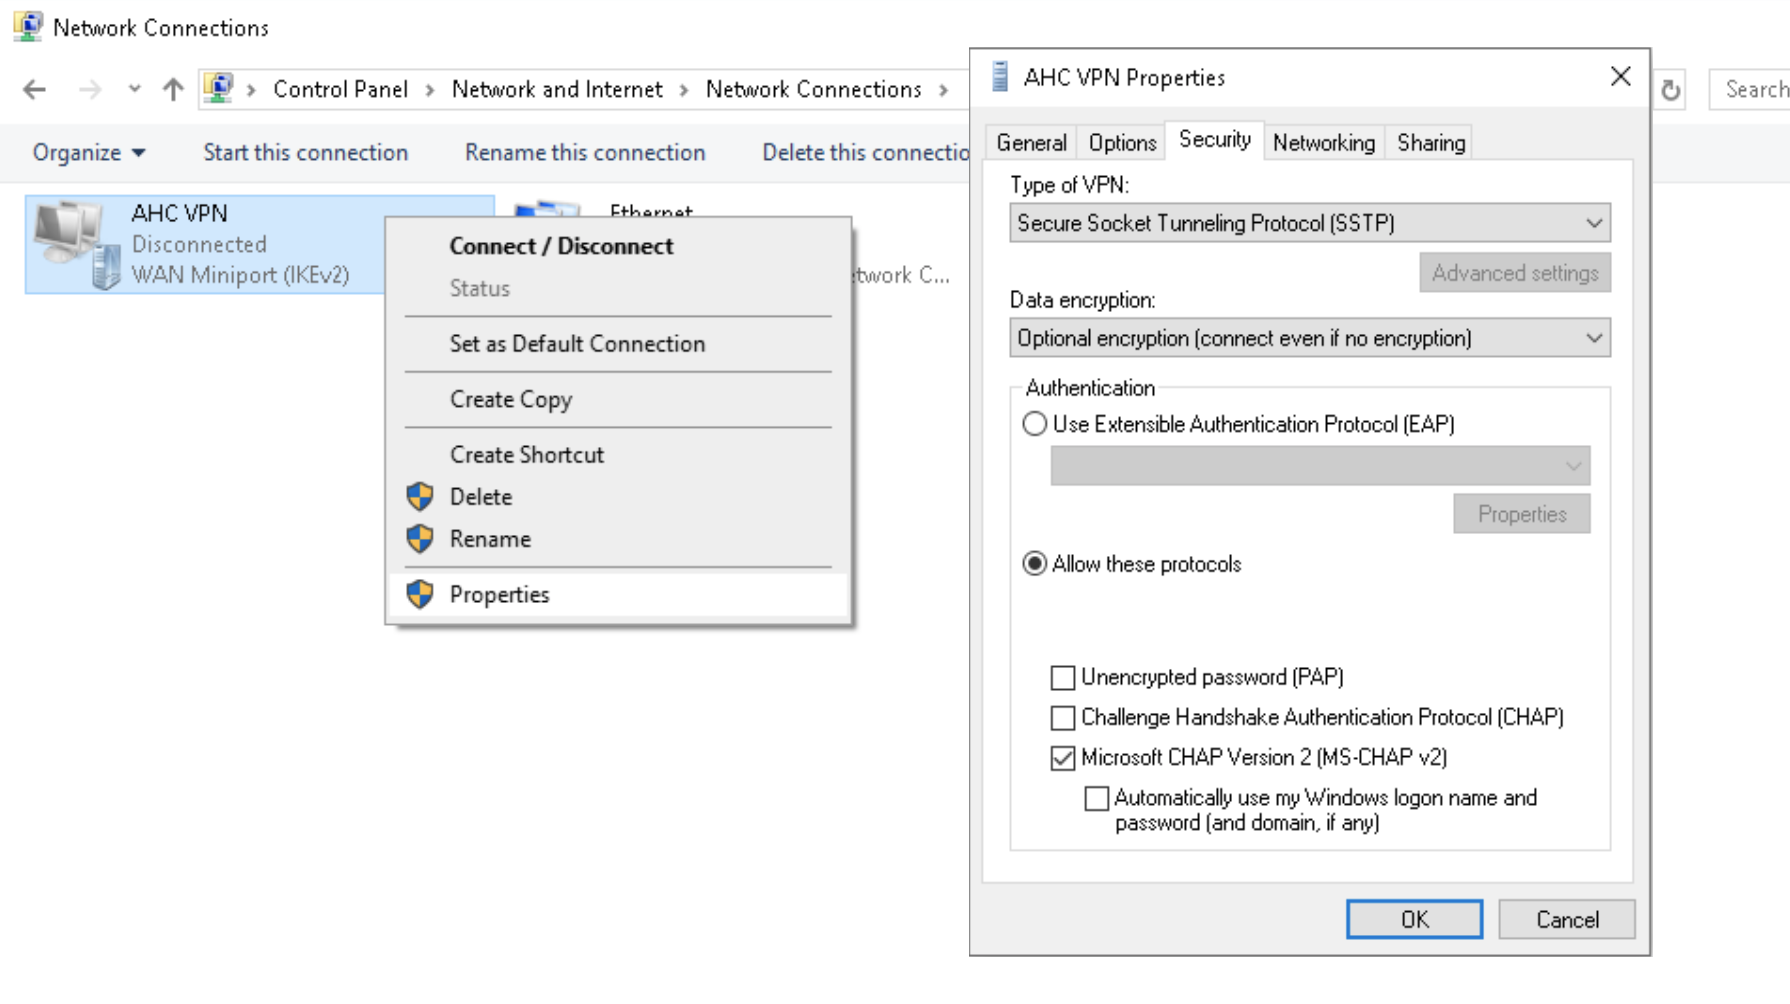This screenshot has width=1790, height=1004.
Task: Click the shield icon next to Rename
Action: click(420, 539)
